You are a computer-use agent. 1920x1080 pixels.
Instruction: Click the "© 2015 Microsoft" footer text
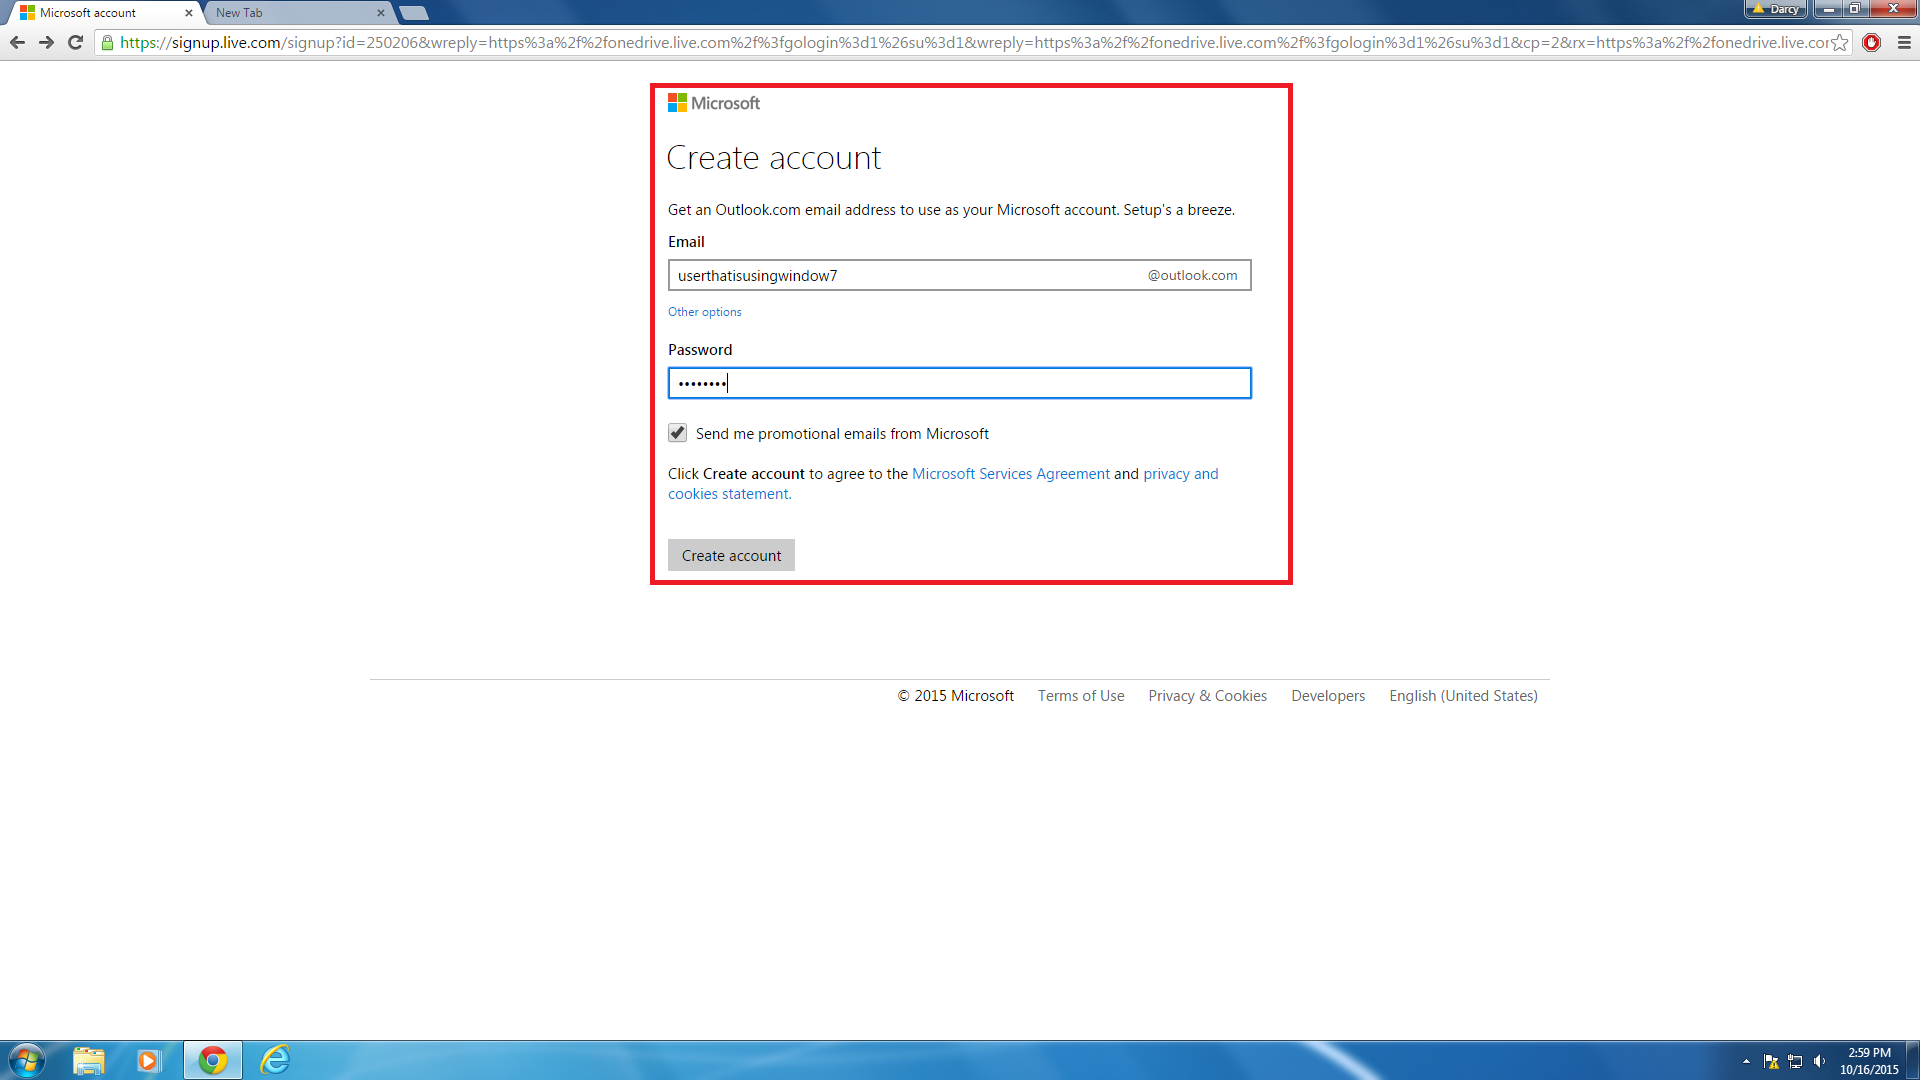pyautogui.click(x=955, y=696)
